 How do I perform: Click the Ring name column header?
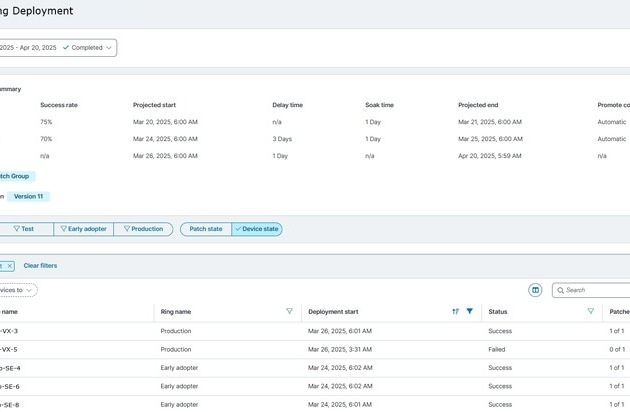[x=176, y=312]
